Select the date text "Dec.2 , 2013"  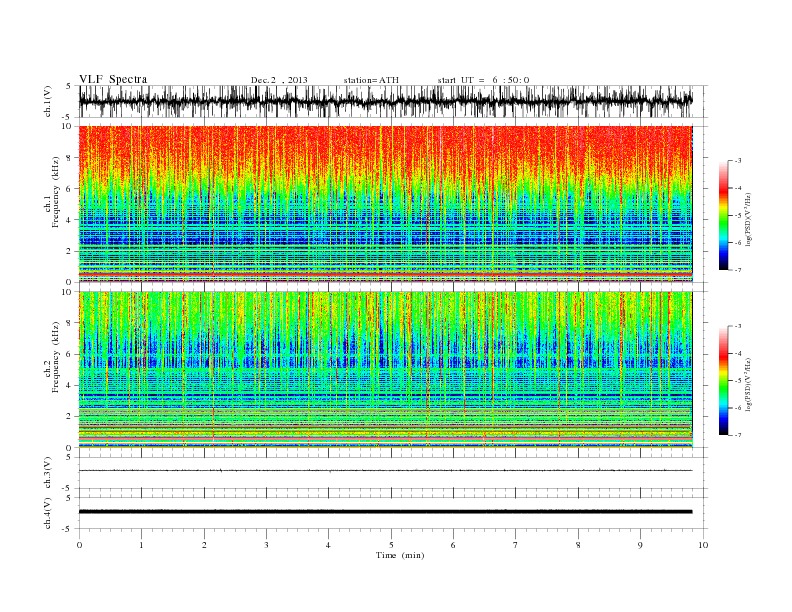[279, 80]
